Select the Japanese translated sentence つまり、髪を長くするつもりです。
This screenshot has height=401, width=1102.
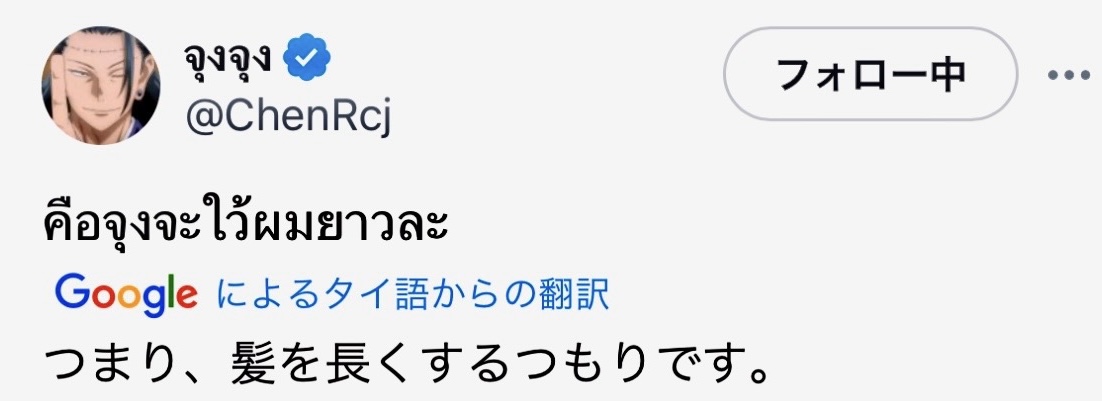pos(406,364)
